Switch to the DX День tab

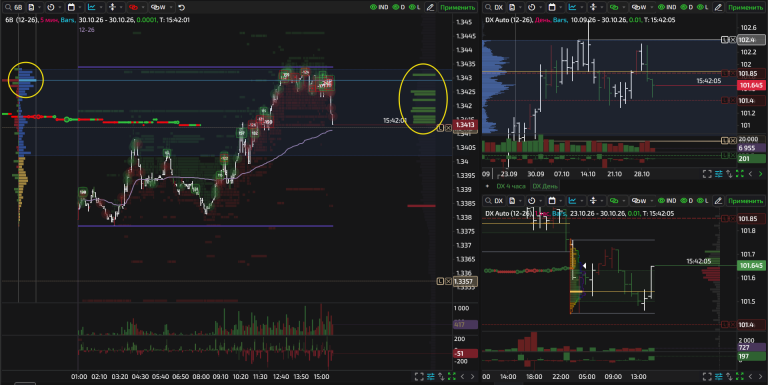(x=545, y=186)
